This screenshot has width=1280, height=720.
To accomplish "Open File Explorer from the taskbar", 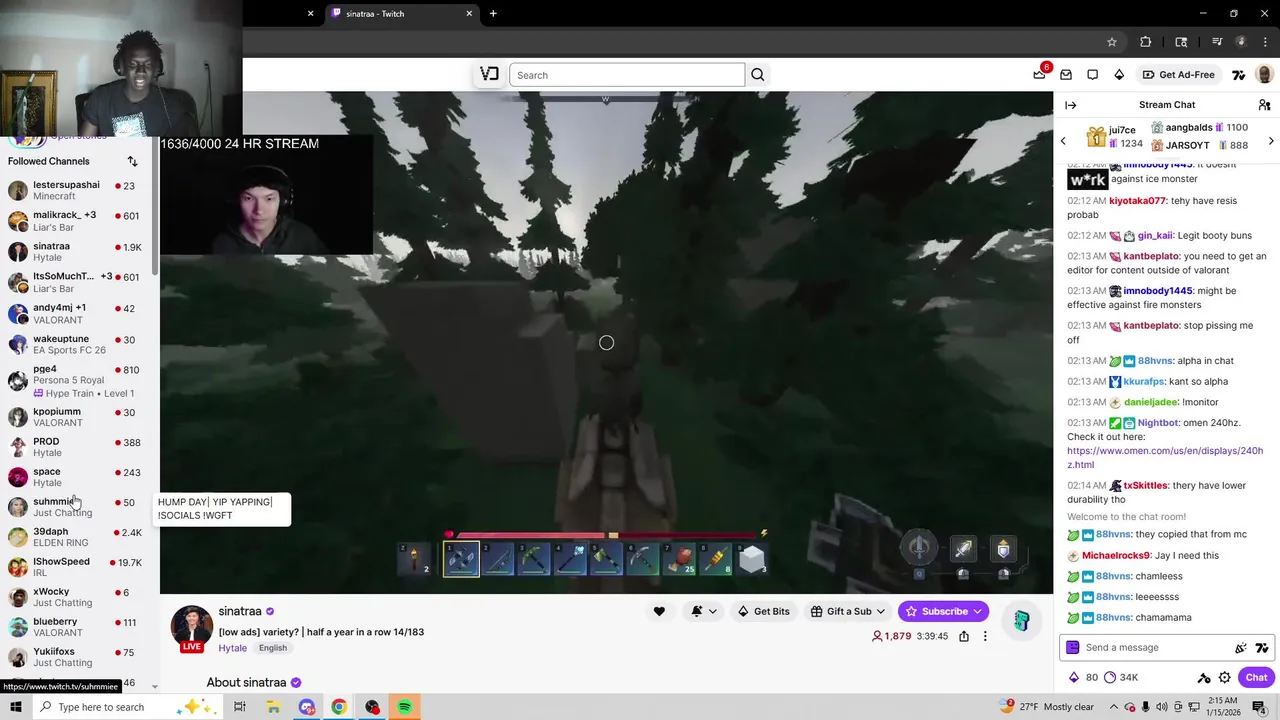I will [273, 707].
